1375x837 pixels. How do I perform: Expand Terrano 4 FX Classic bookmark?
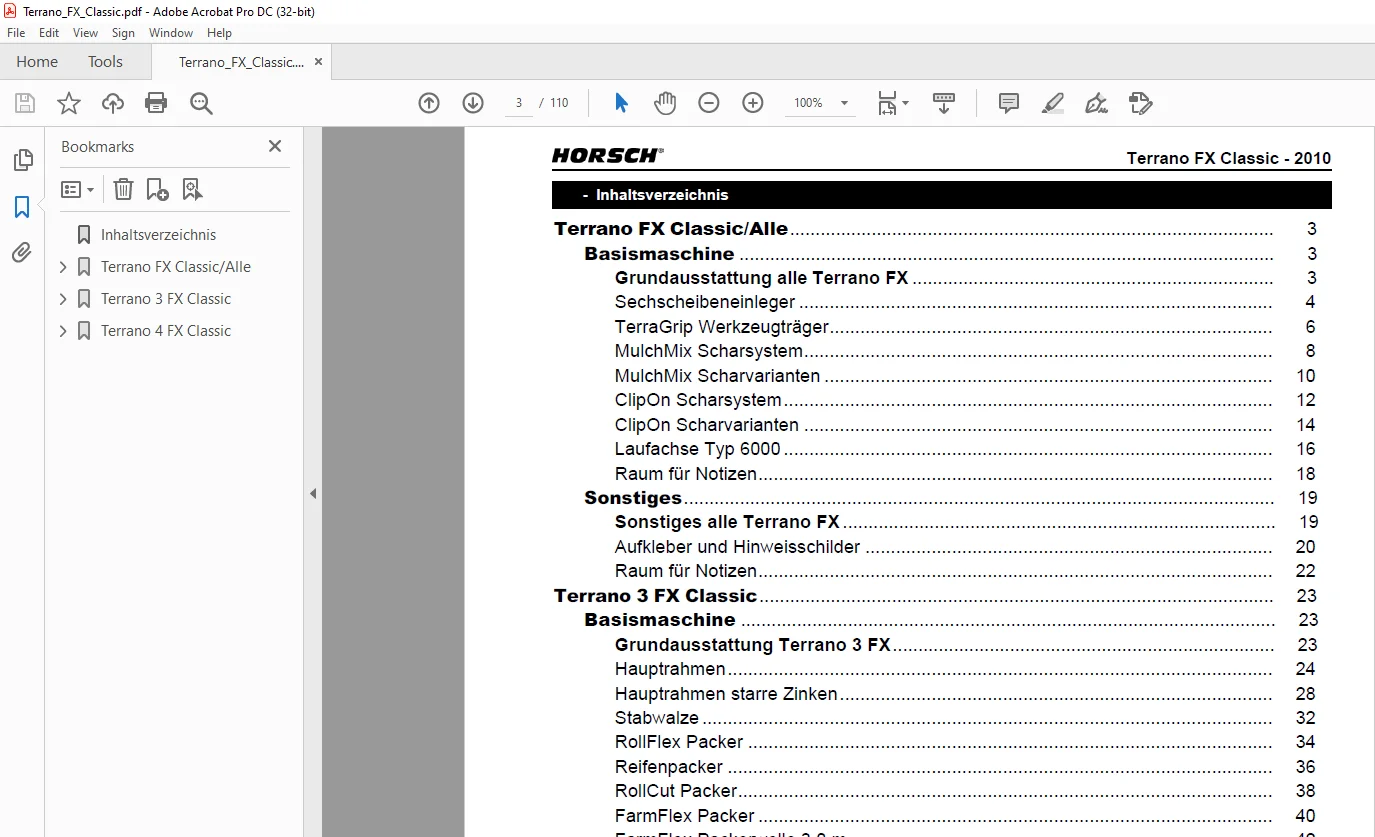(x=63, y=331)
